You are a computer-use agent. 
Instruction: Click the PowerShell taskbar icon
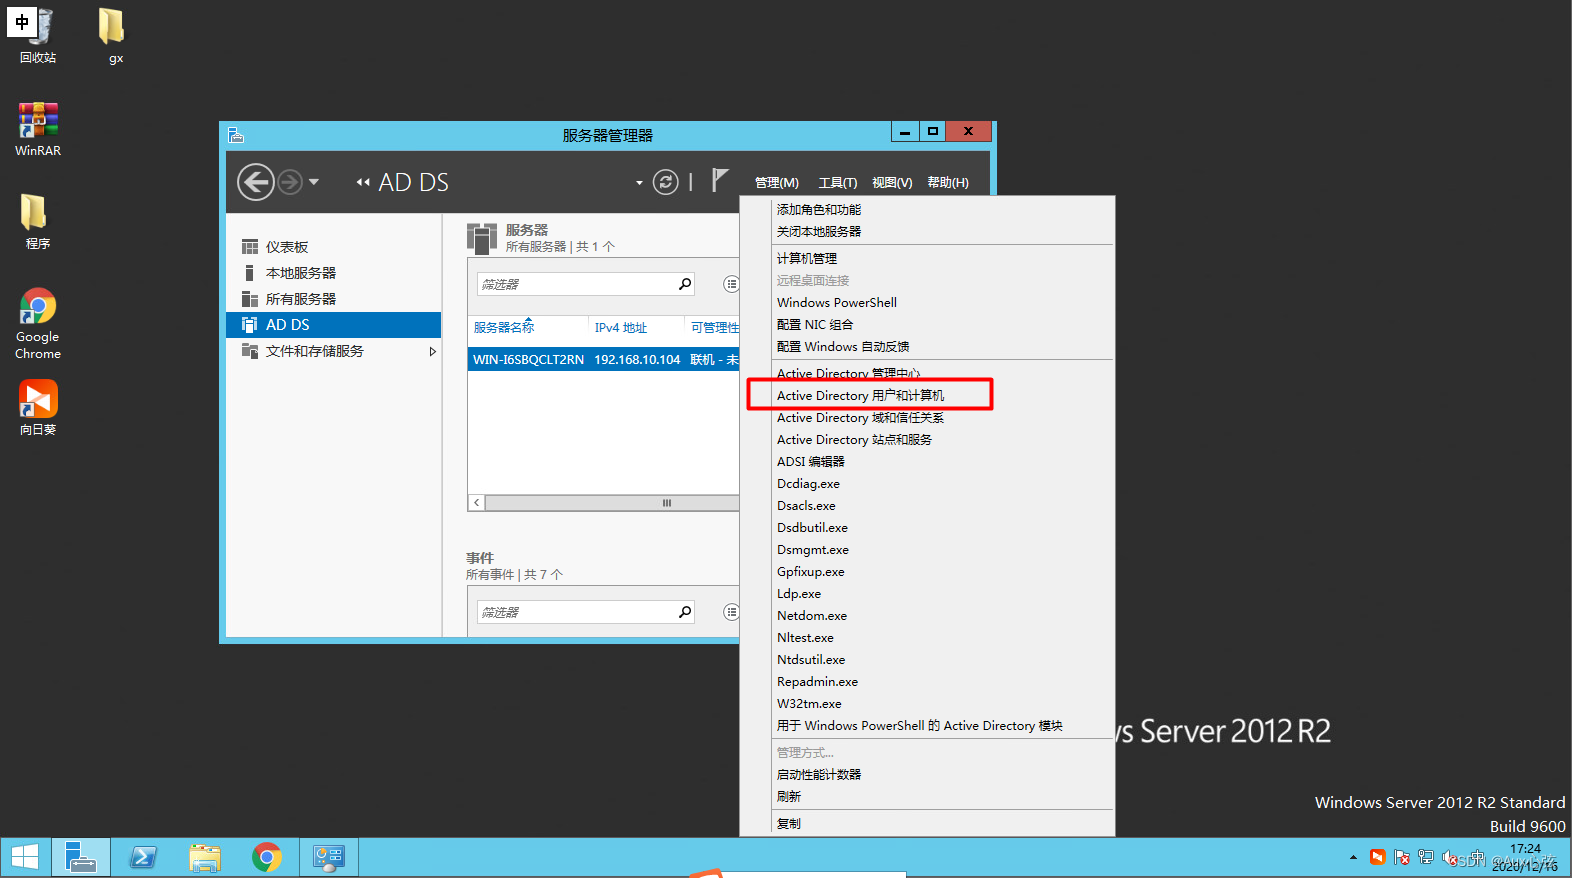pos(143,857)
